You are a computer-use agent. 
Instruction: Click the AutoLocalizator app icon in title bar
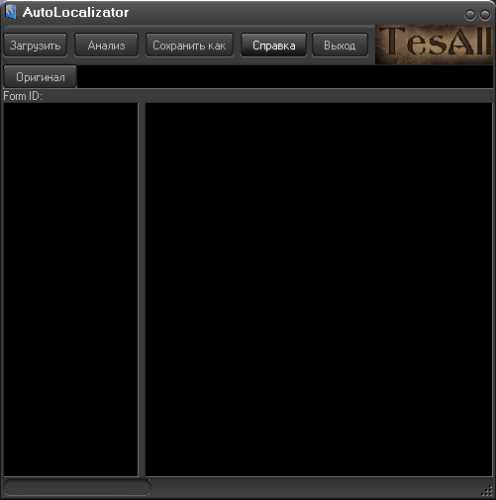[x=11, y=12]
